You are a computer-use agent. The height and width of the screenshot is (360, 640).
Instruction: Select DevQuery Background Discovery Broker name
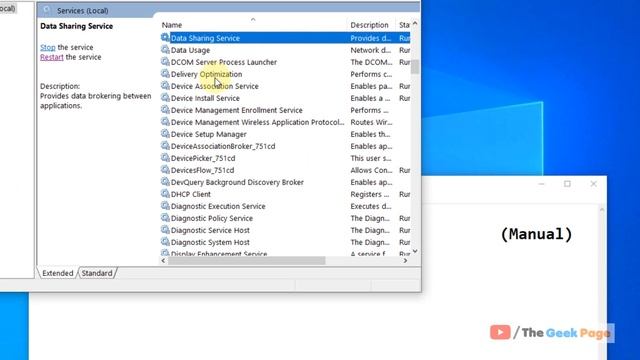(x=237, y=182)
